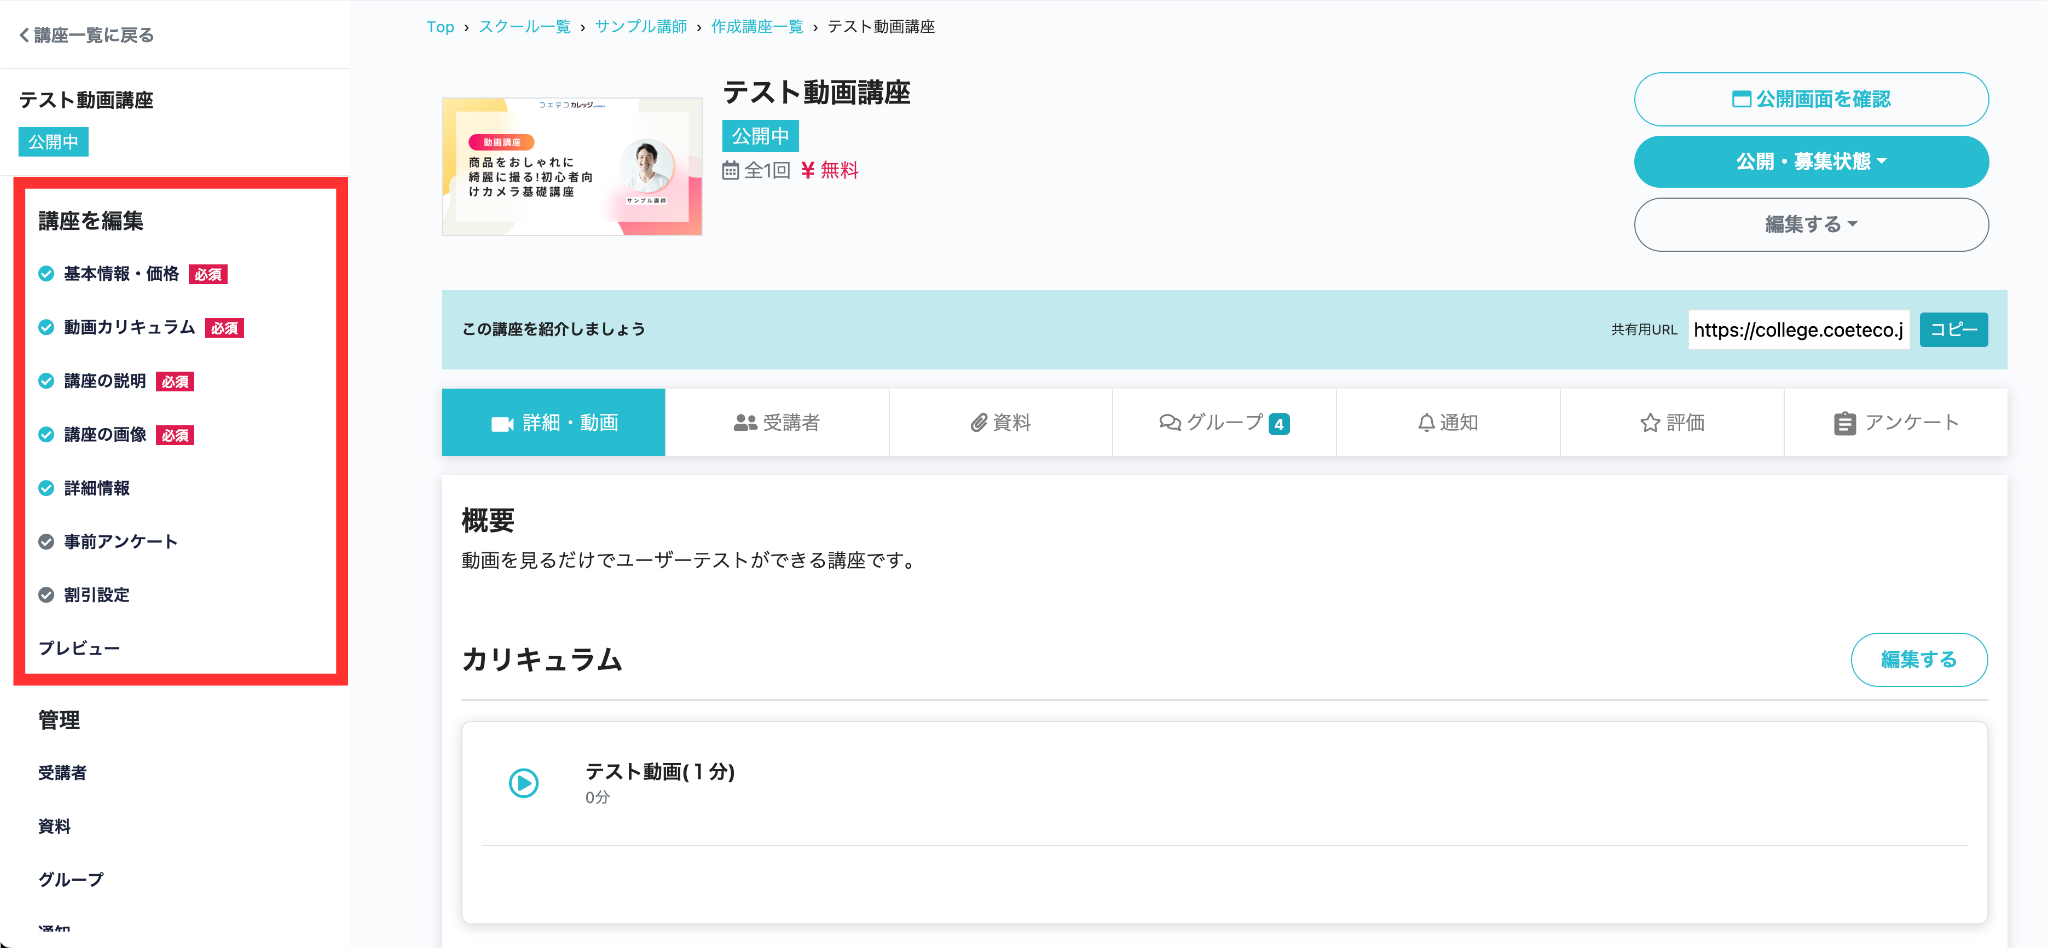The image size is (2048, 948).
Task: Click the checkmark next to 事前アンケート
Action: coord(46,542)
